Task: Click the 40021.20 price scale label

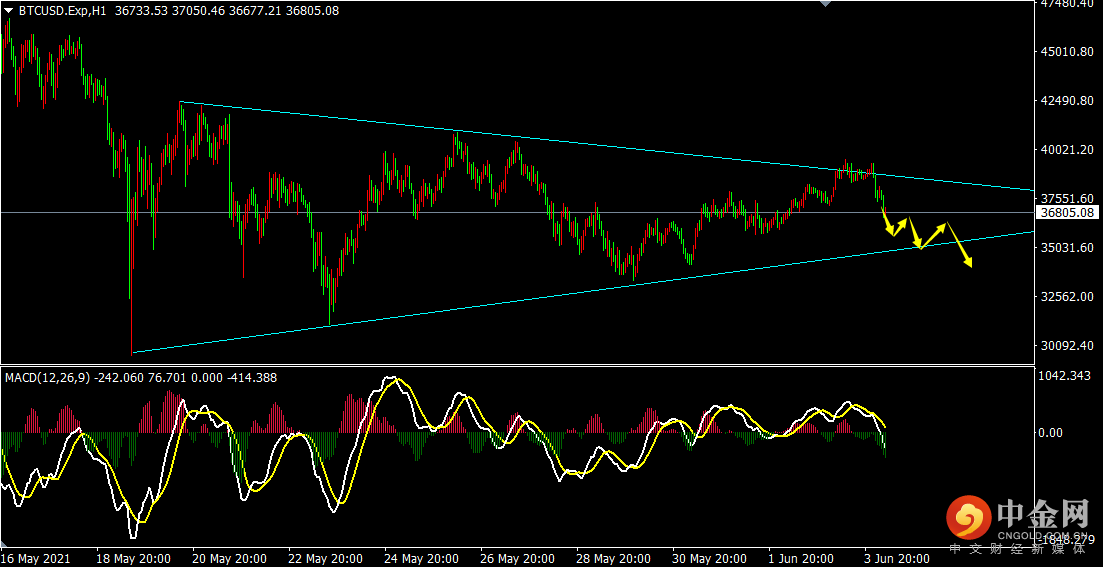Action: pyautogui.click(x=1069, y=149)
